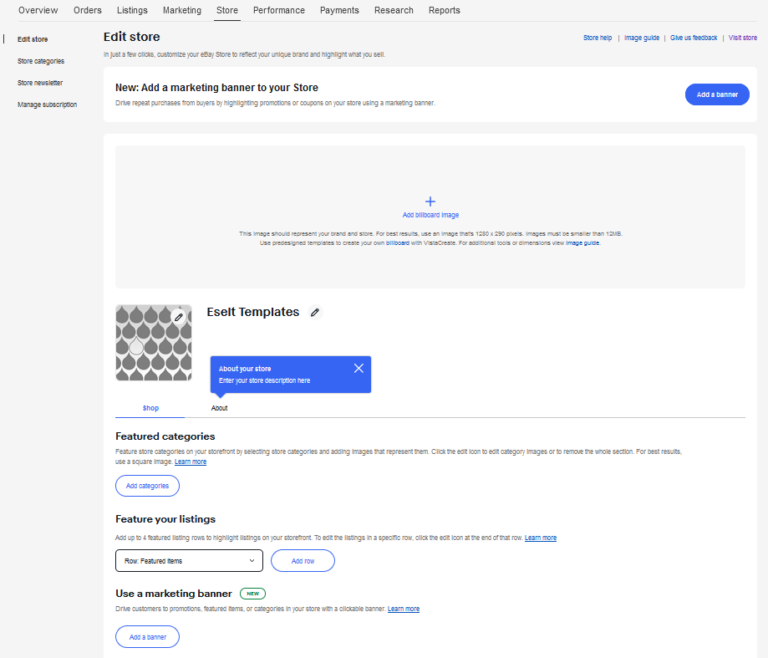The width and height of the screenshot is (768, 658).
Task: Switch to the About tab
Action: [x=219, y=408]
